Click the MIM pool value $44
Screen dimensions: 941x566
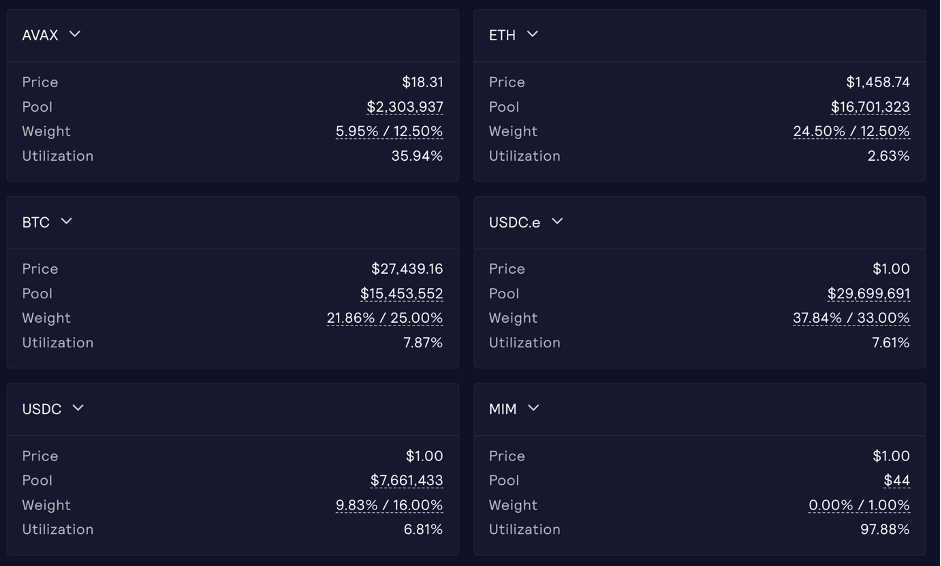(x=896, y=481)
